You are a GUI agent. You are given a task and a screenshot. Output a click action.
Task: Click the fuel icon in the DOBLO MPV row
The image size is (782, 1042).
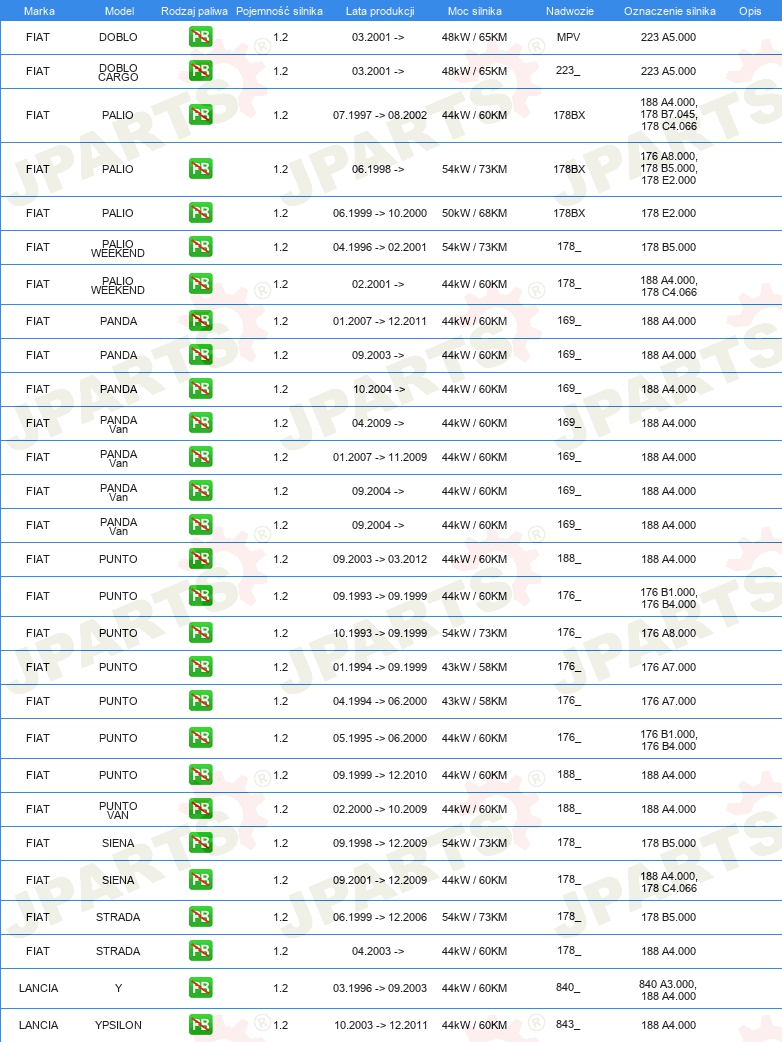pyautogui.click(x=201, y=37)
